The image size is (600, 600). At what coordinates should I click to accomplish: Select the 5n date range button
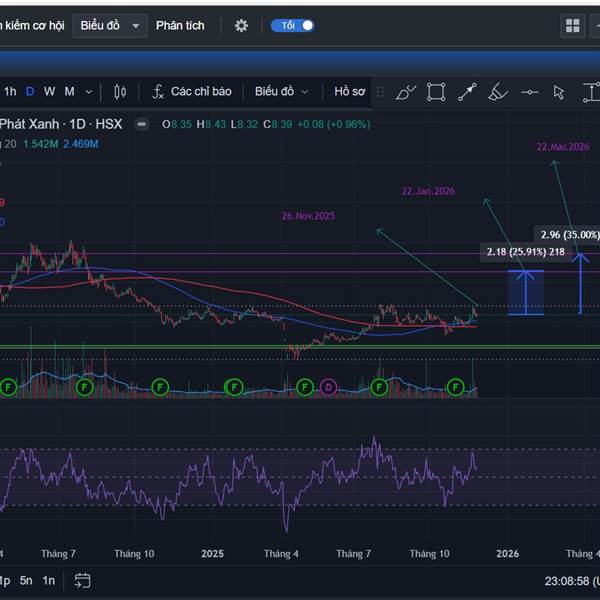click(27, 580)
